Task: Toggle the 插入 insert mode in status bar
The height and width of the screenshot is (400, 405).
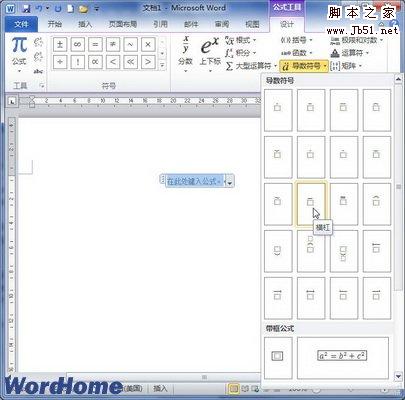Action: tap(160, 388)
